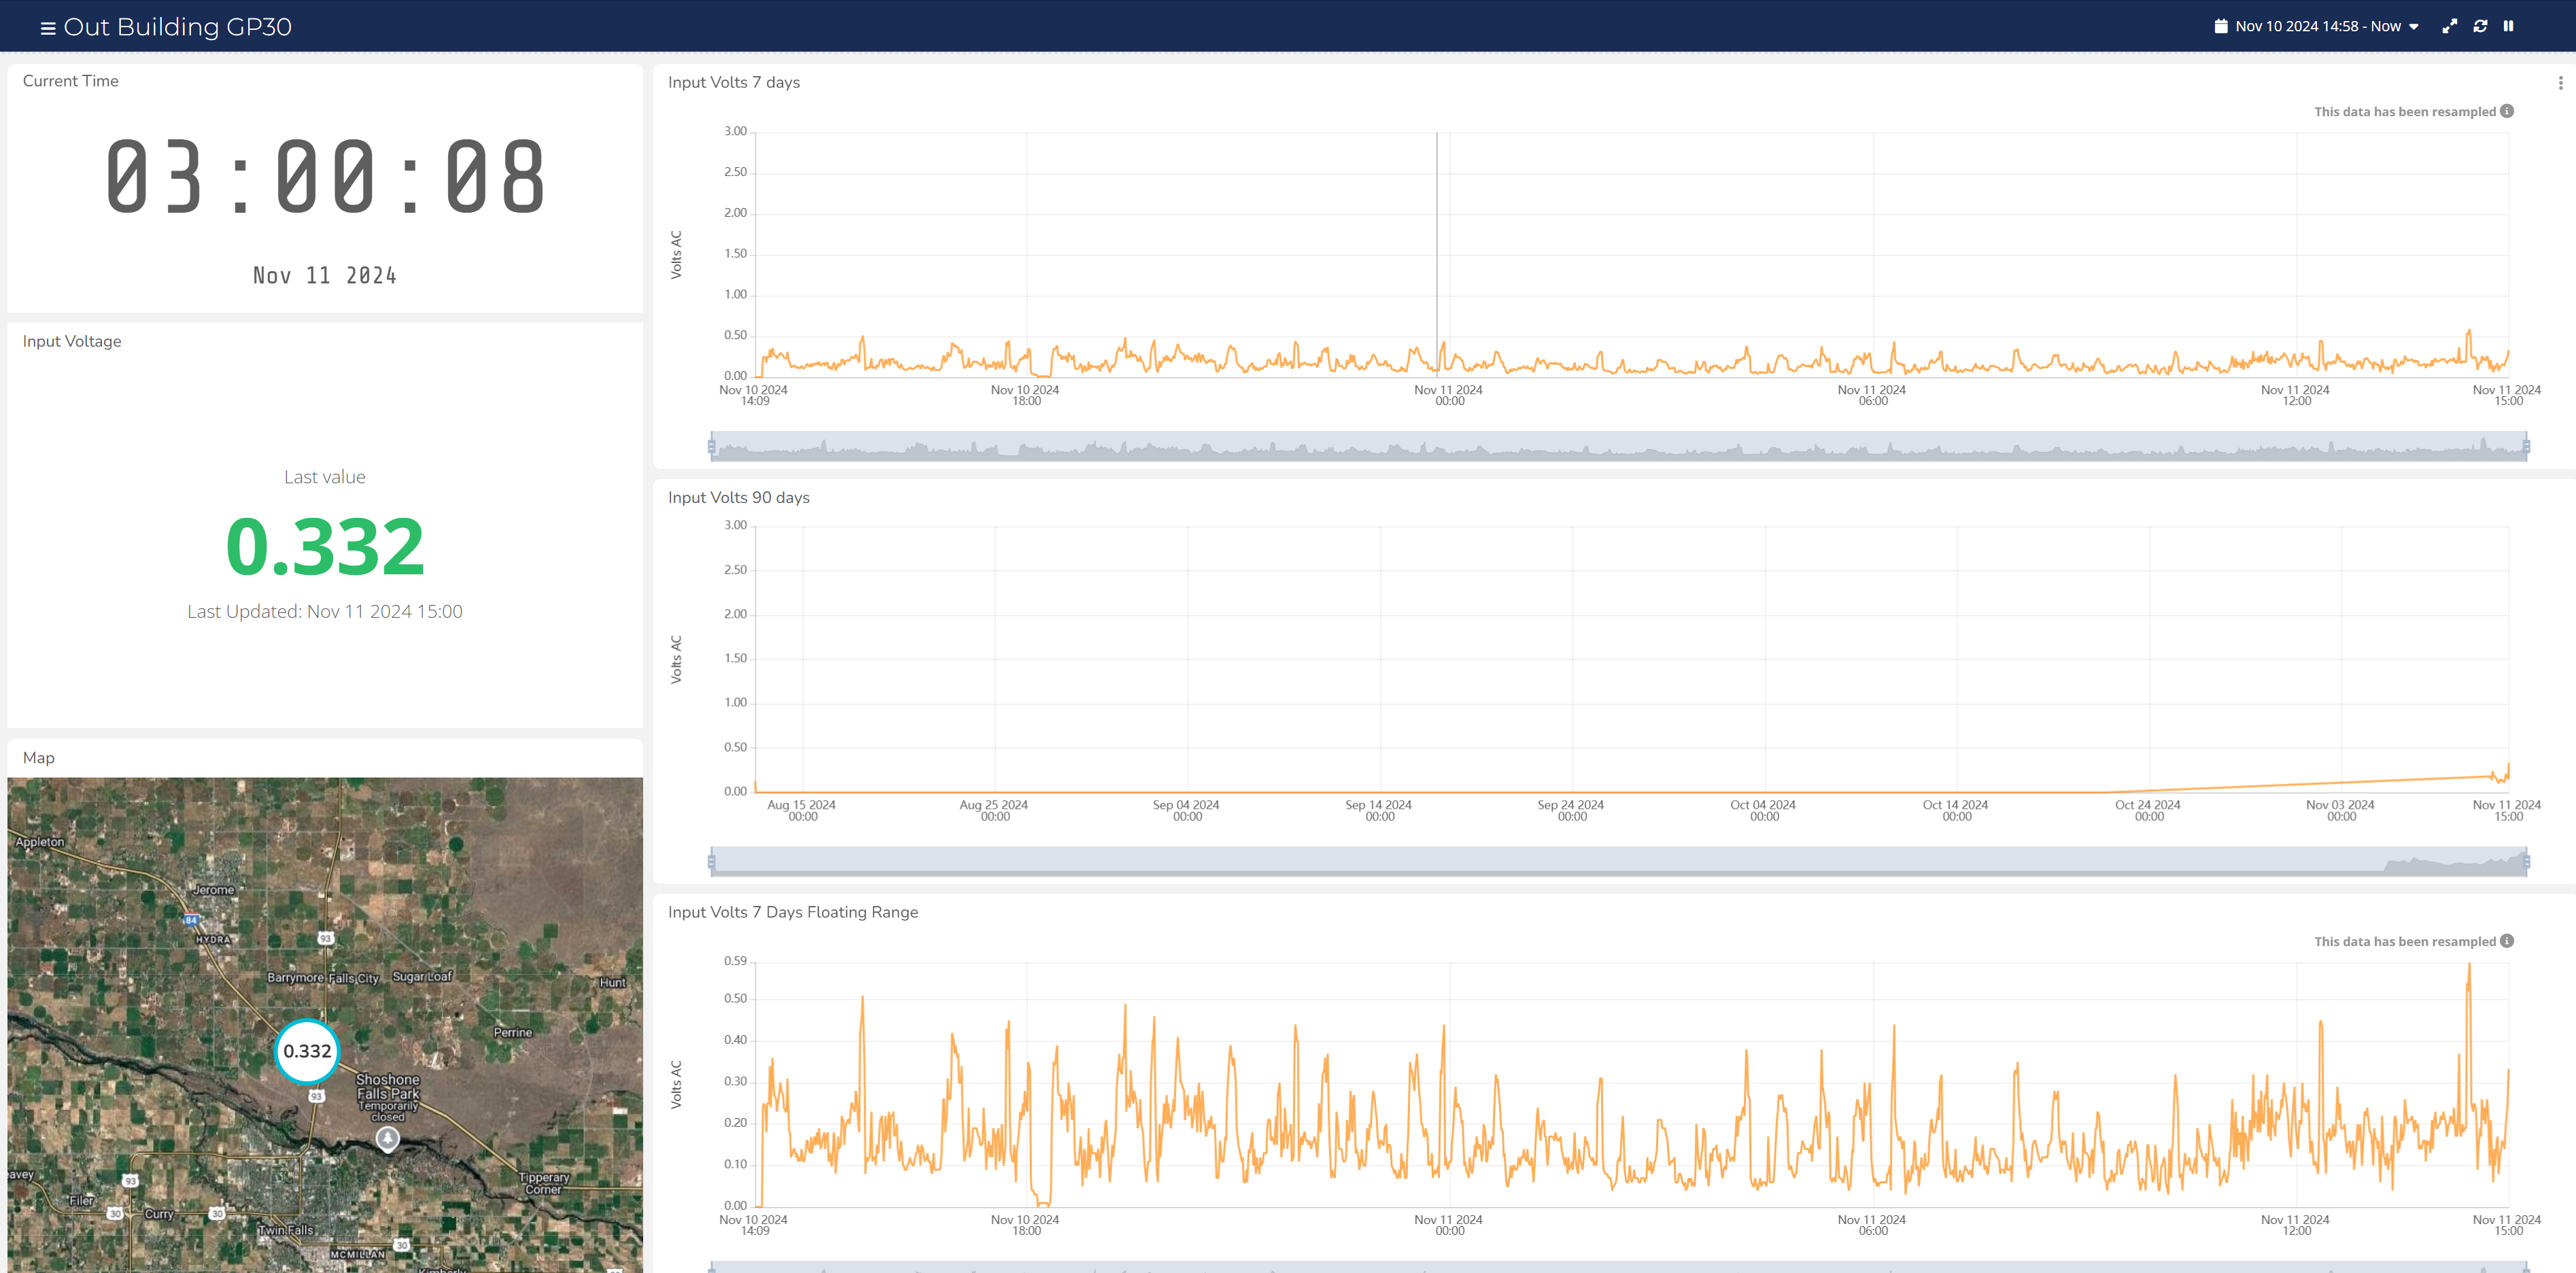Click resampled info icon on Floating Range chart

2507,941
